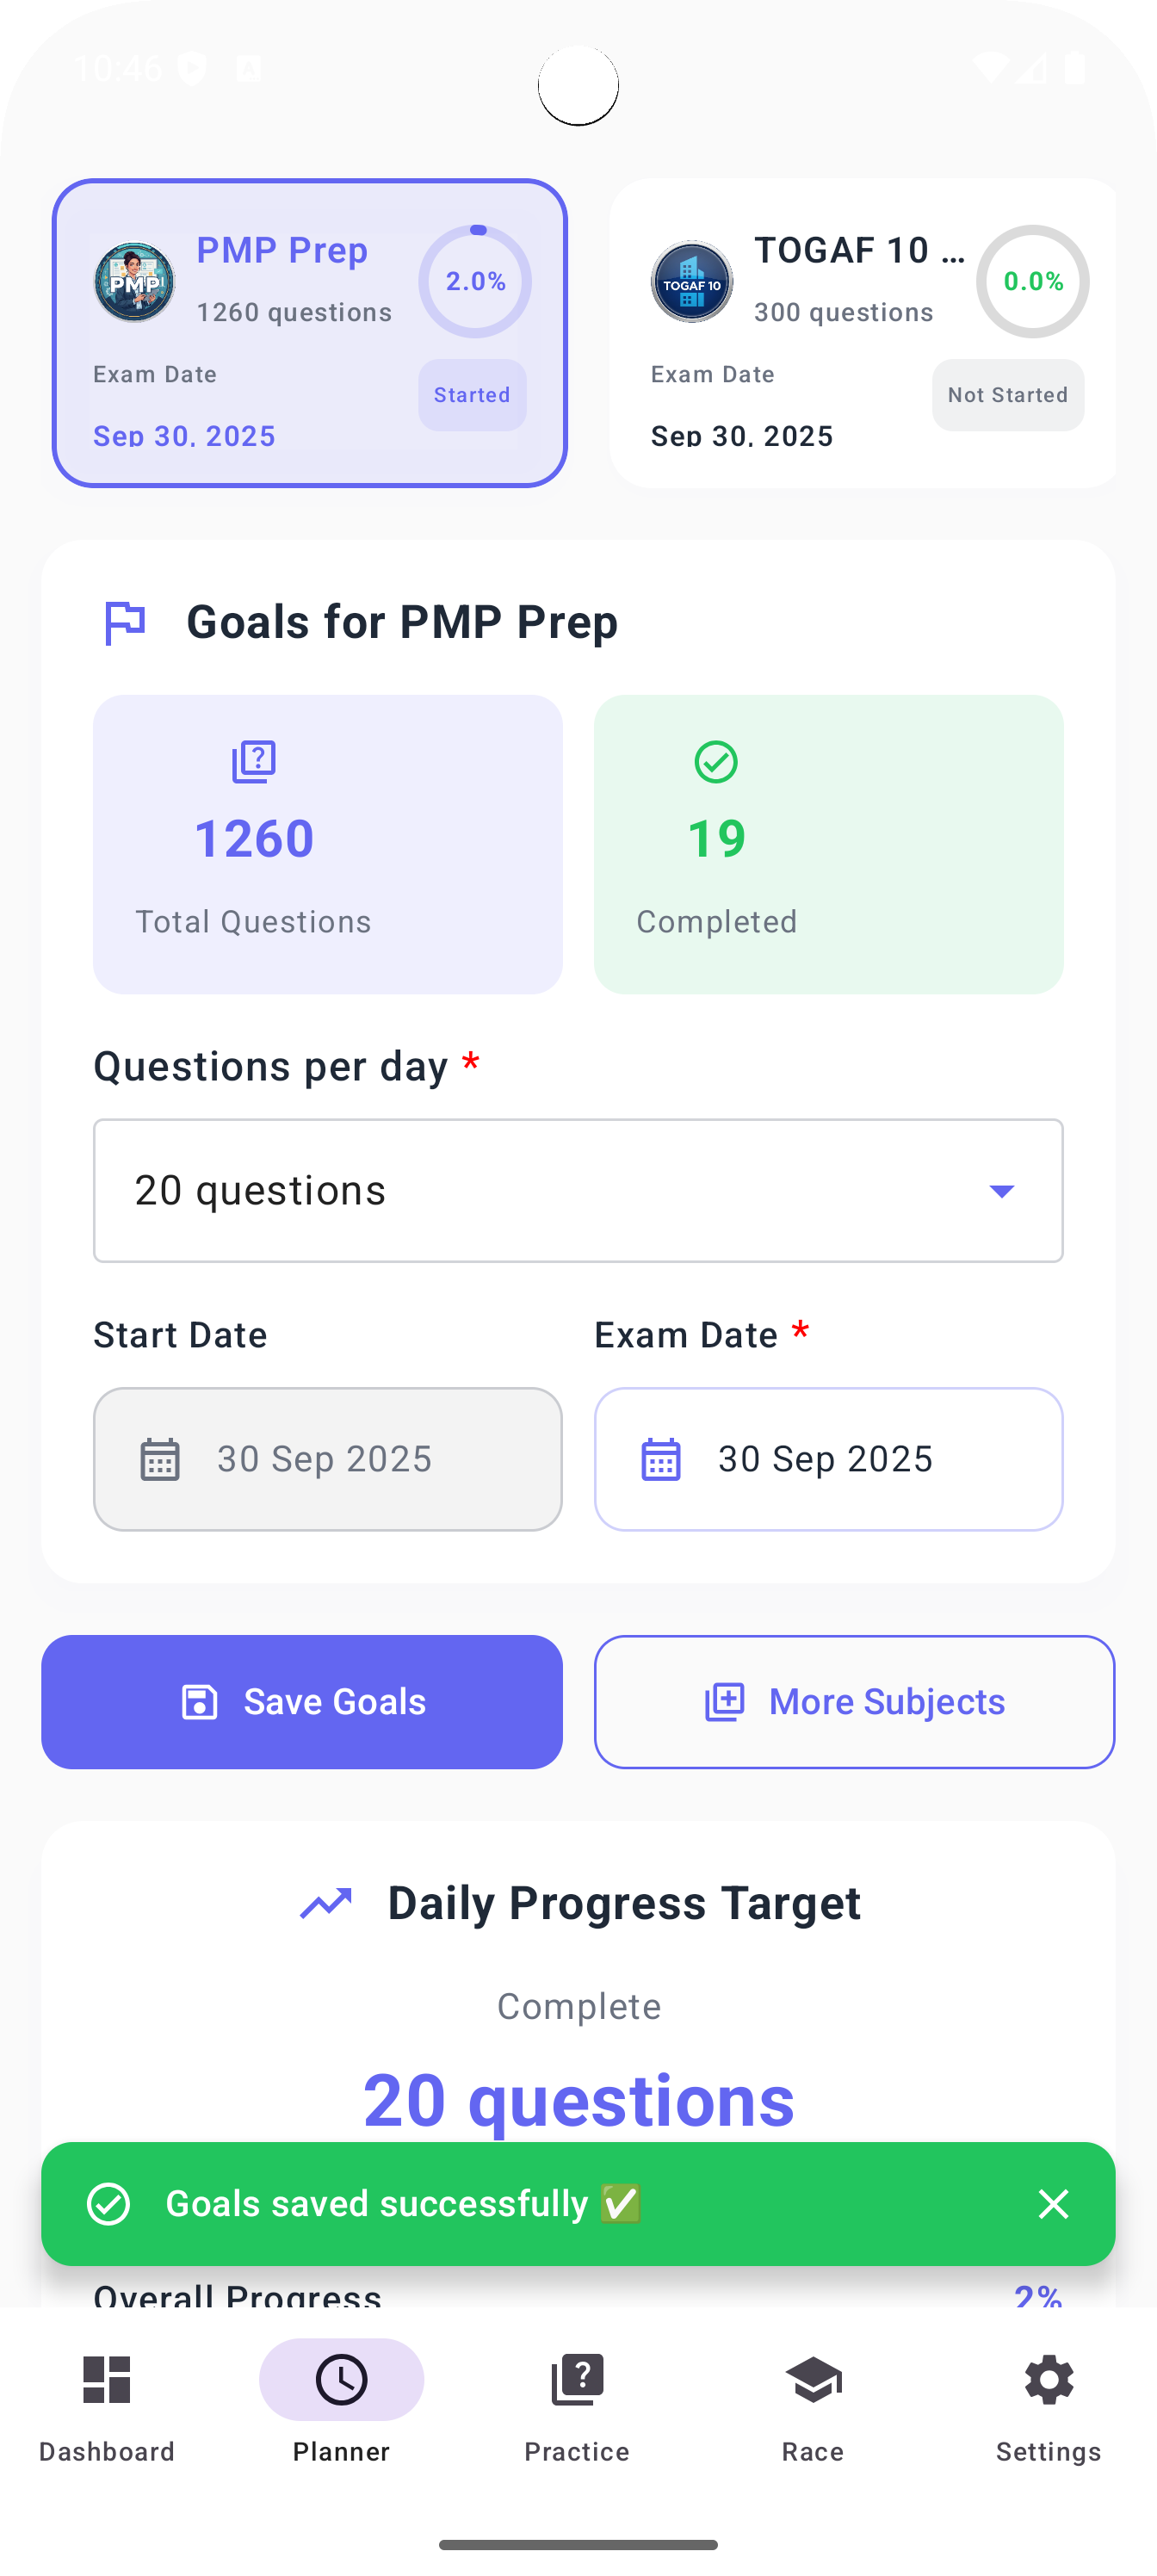1157x2576 pixels.
Task: Dismiss the Goals saved successfully toast
Action: point(1053,2204)
